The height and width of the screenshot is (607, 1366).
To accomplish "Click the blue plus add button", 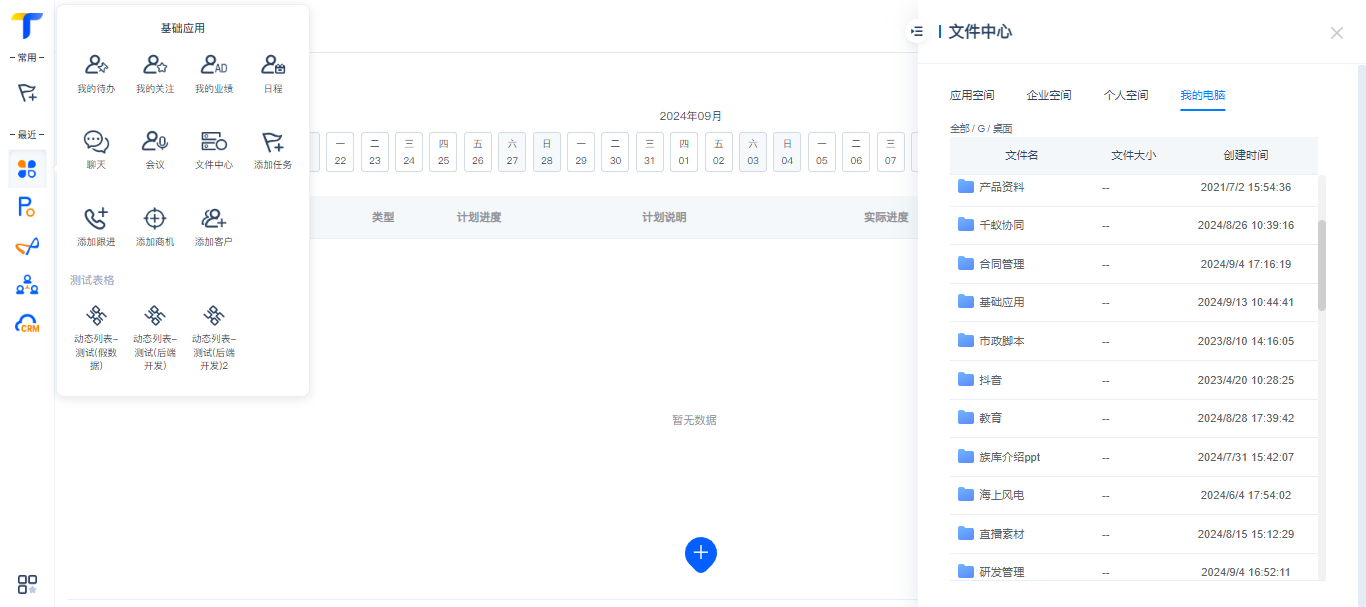I will tap(701, 553).
